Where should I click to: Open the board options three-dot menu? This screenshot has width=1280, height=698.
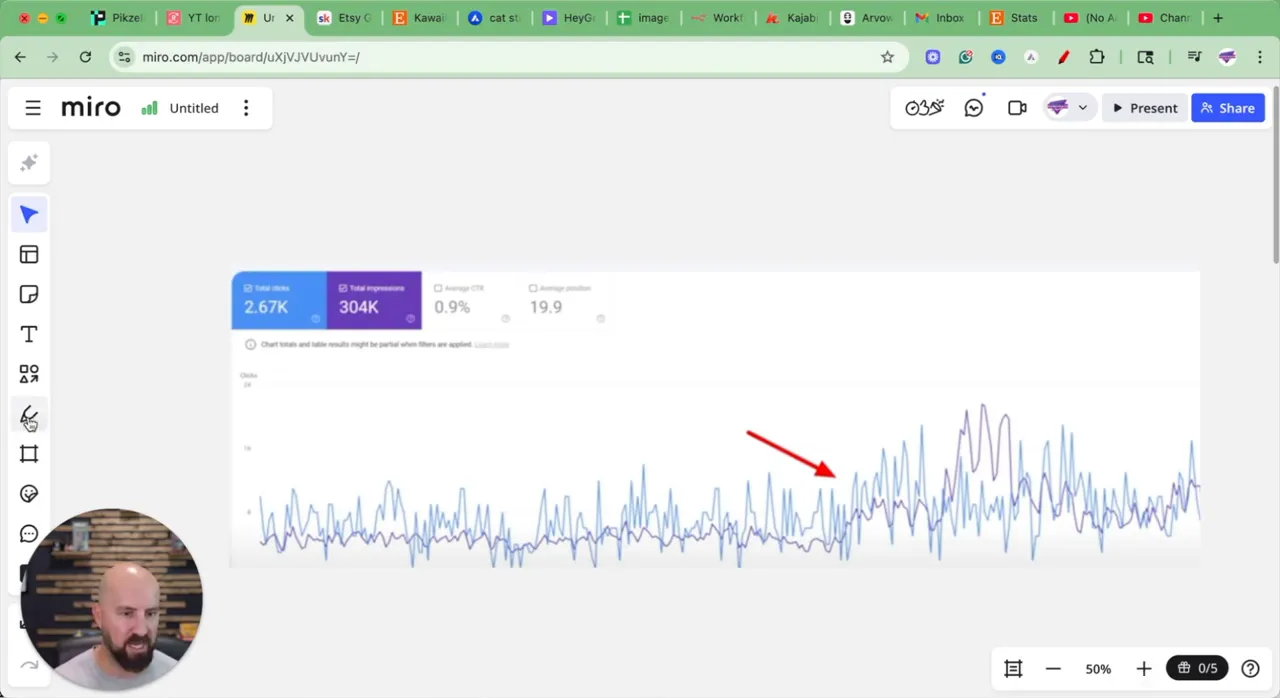(x=246, y=108)
